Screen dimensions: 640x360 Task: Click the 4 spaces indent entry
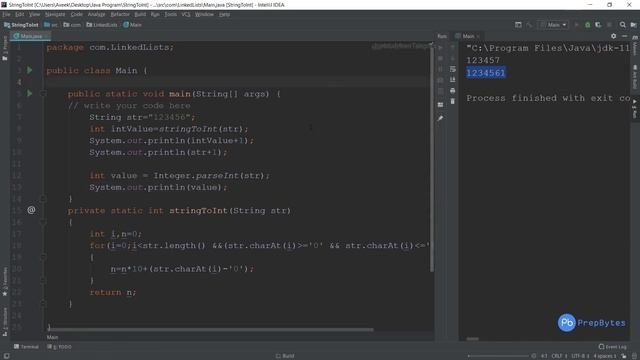tap(604, 356)
